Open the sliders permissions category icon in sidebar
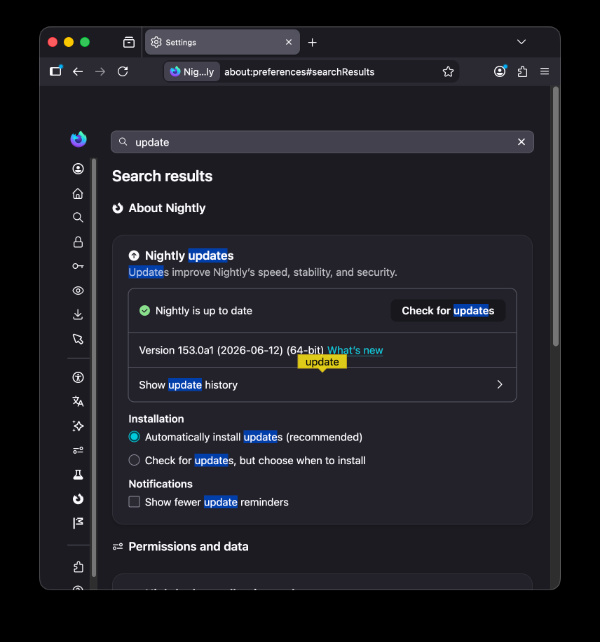Screen dimensions: 600x642 (78, 450)
